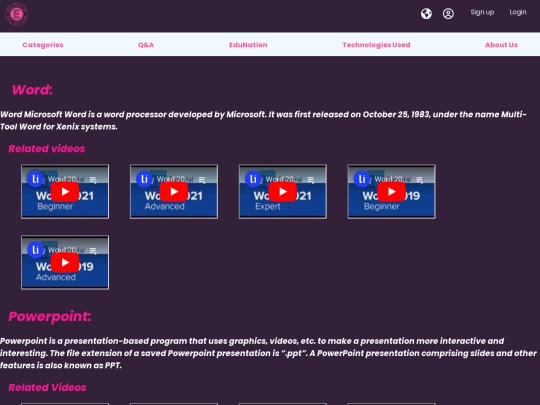Click the EduNation logo in the header
The width and height of the screenshot is (540, 405).
(x=17, y=14)
